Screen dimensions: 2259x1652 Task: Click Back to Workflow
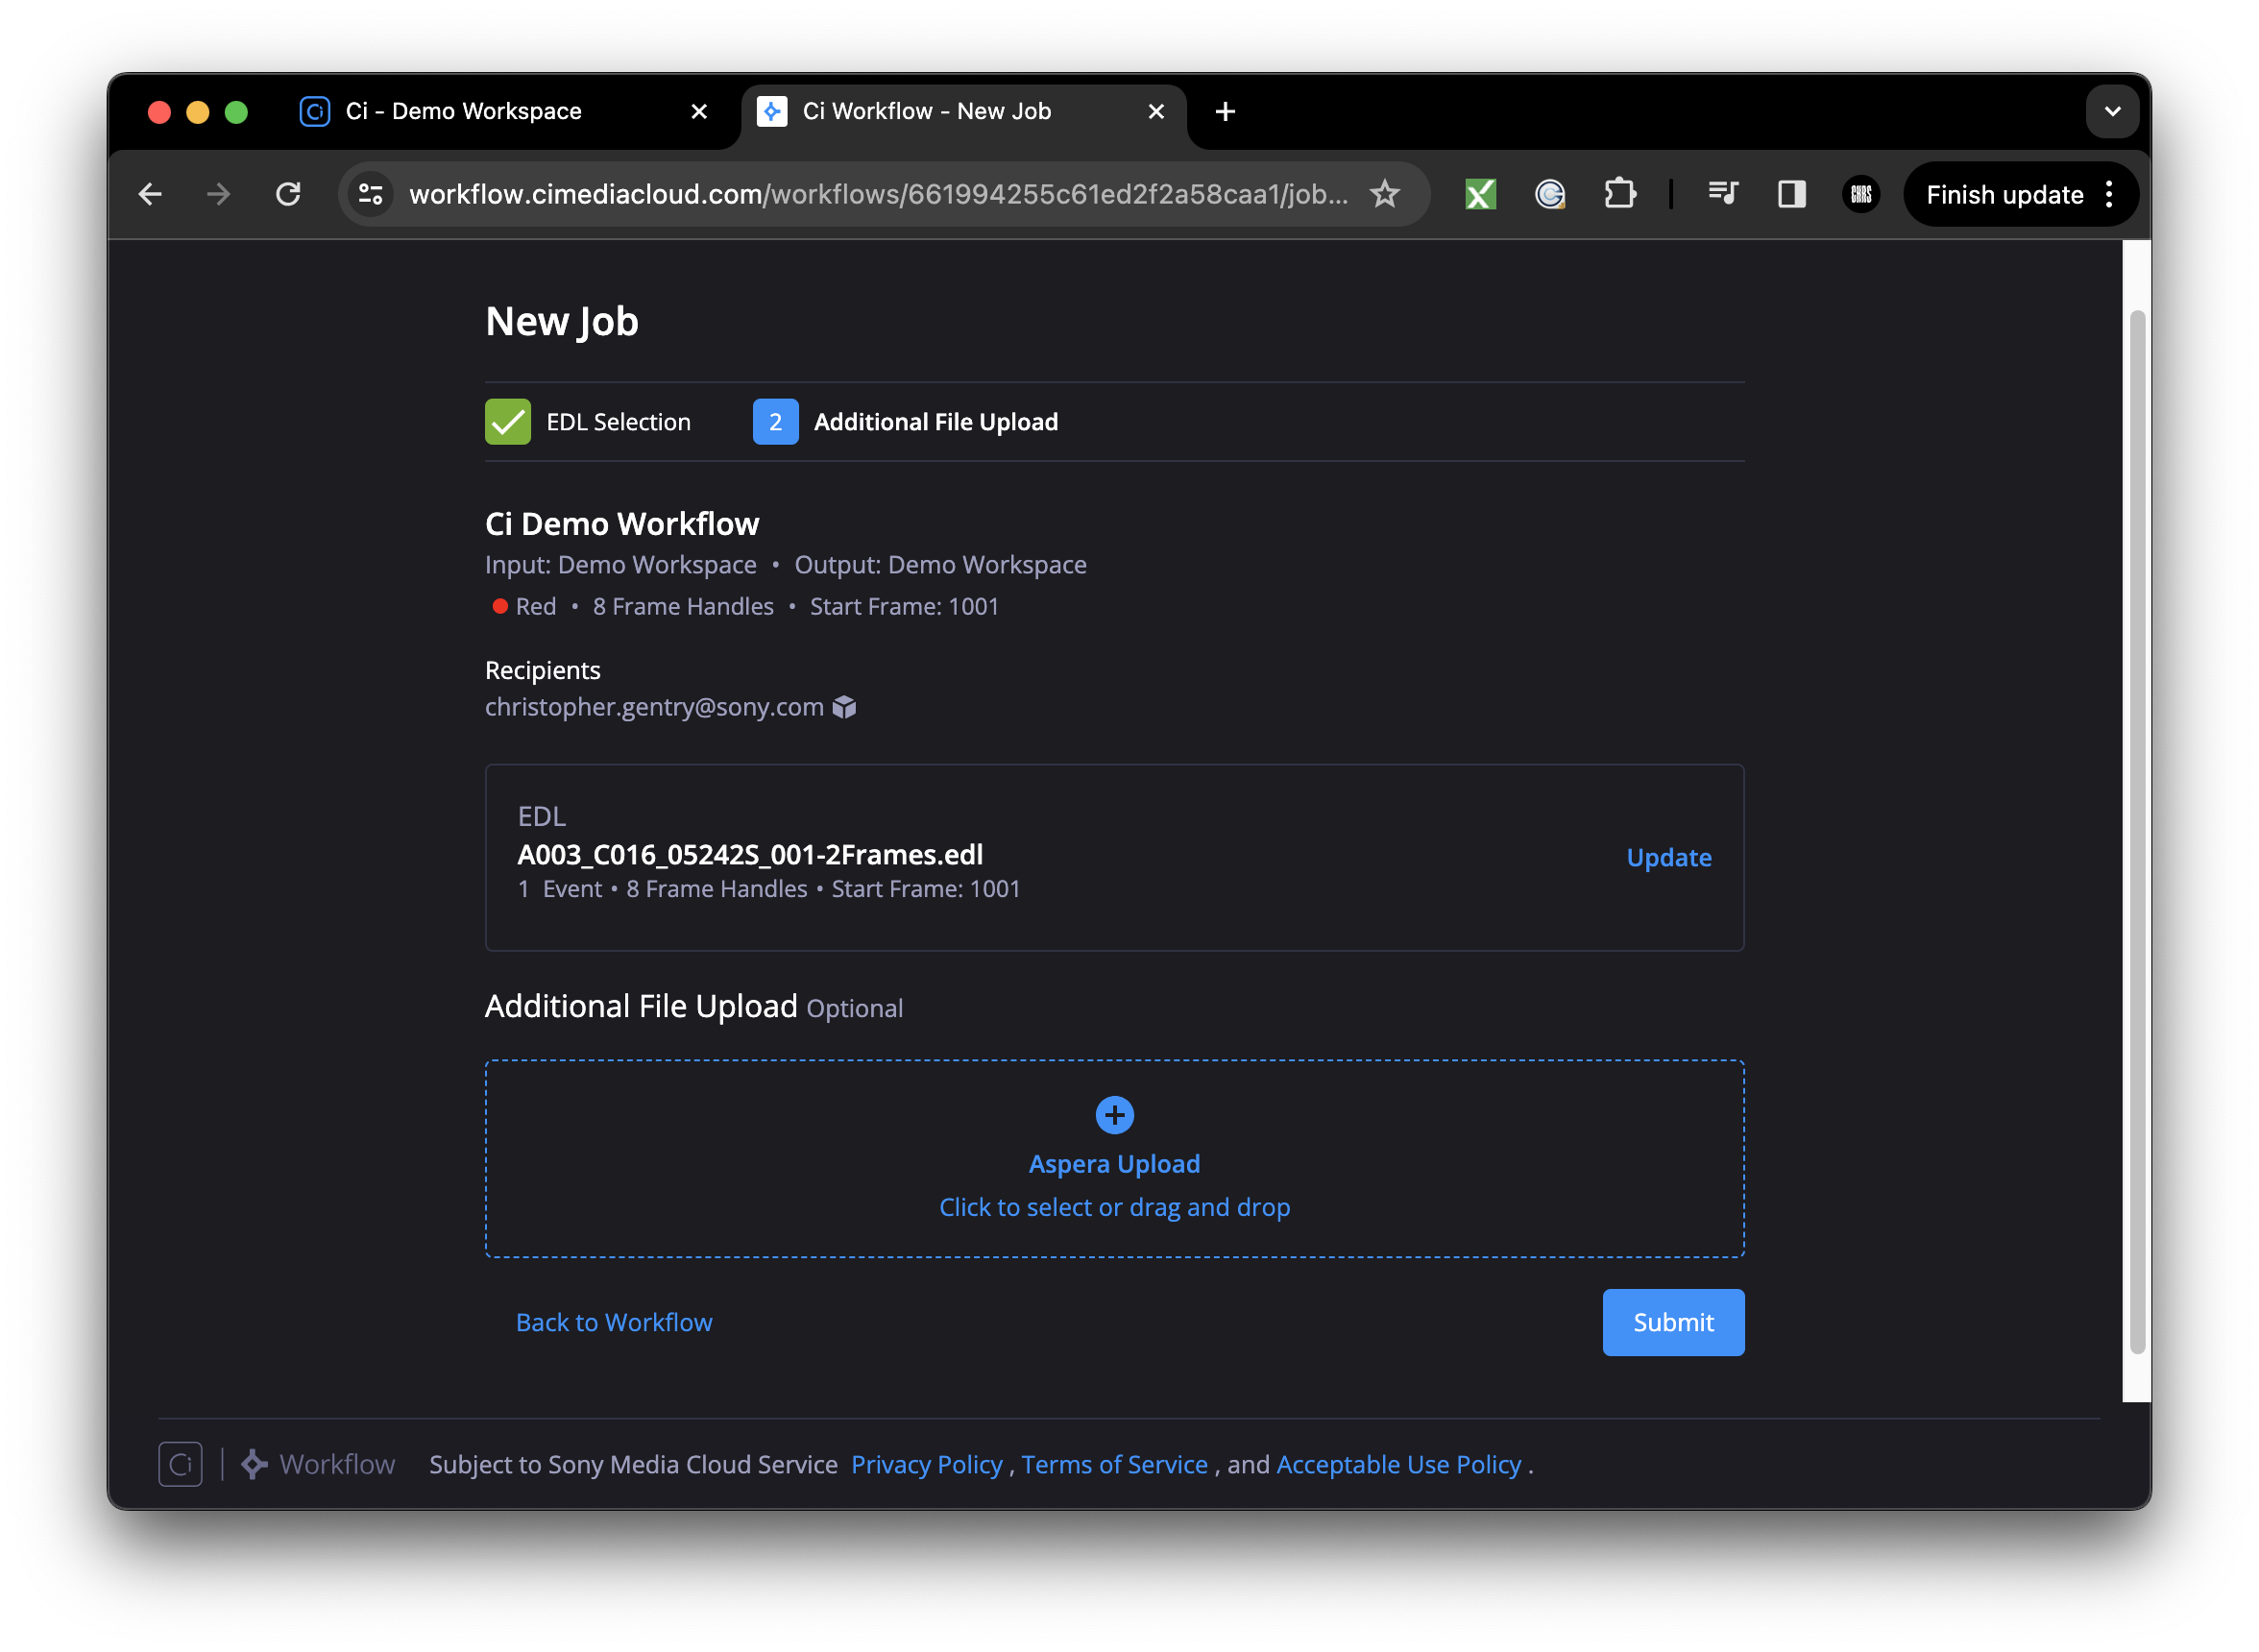[614, 1322]
